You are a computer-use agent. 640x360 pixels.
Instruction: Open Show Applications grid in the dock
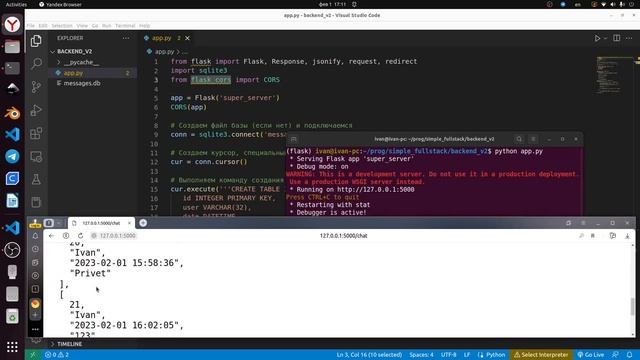tap(12, 347)
